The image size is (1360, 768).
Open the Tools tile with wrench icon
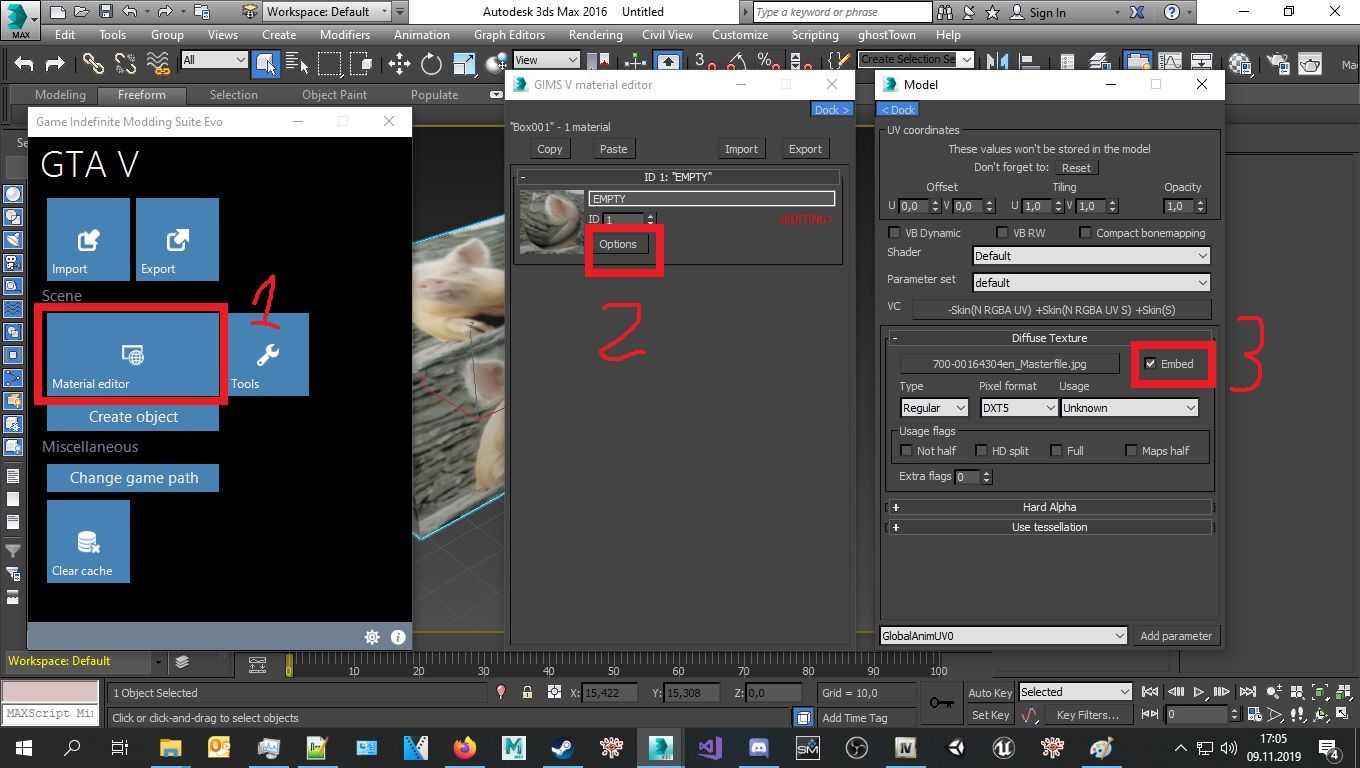267,354
